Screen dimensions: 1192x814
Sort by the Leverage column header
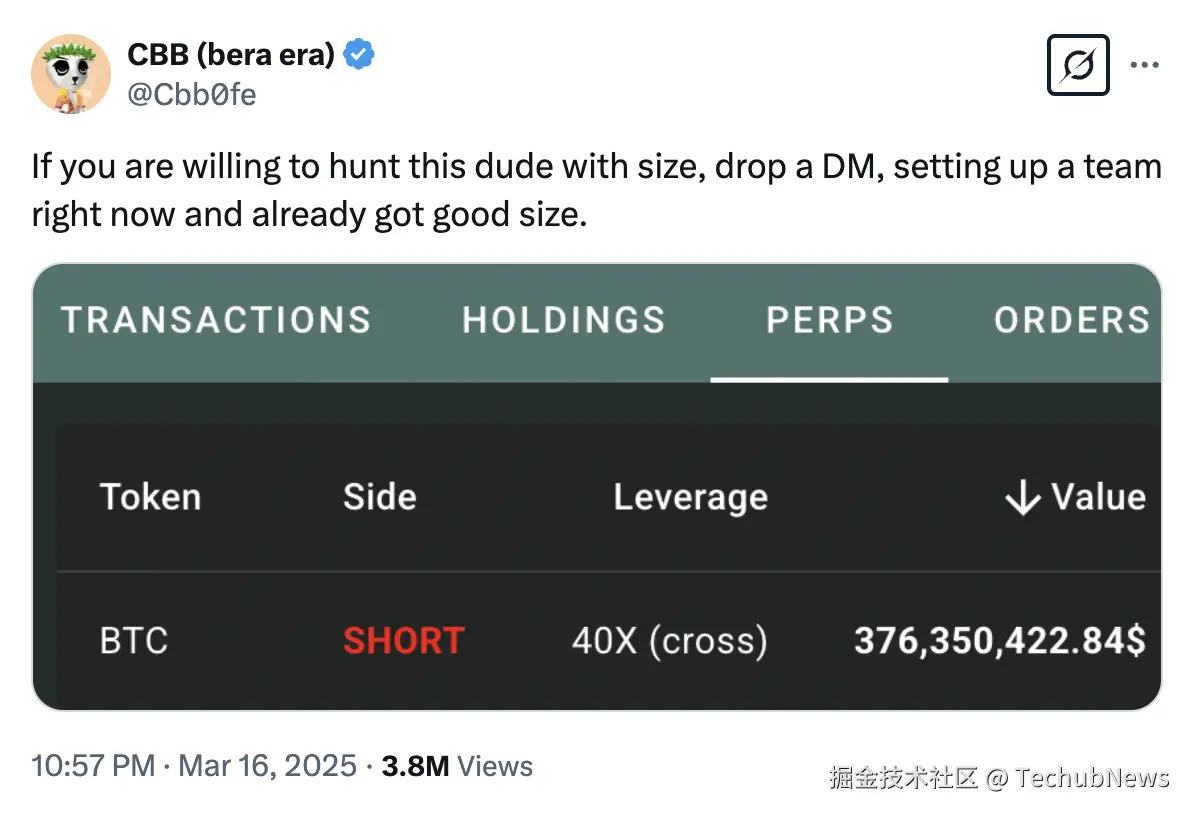tap(690, 497)
